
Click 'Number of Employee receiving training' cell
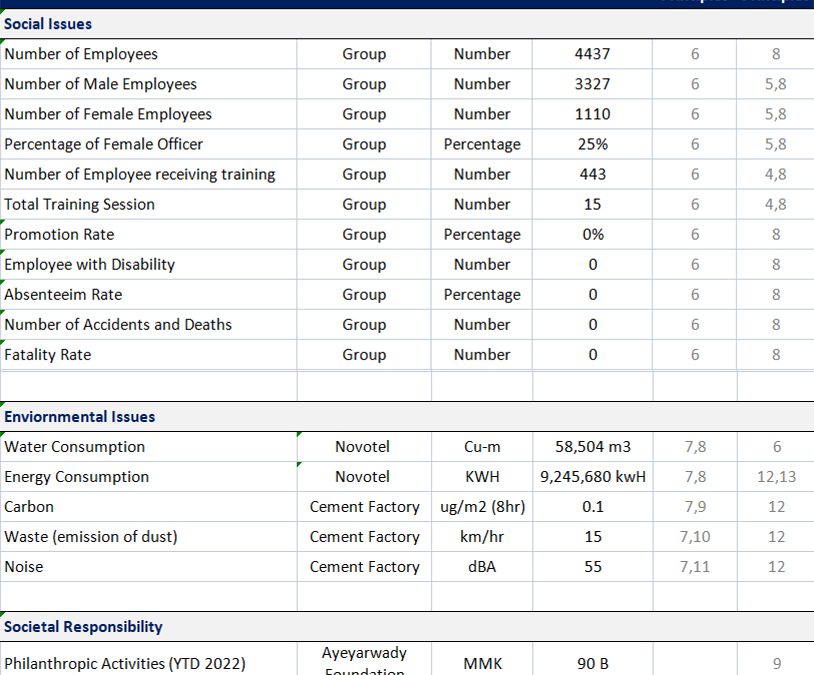pos(148,174)
